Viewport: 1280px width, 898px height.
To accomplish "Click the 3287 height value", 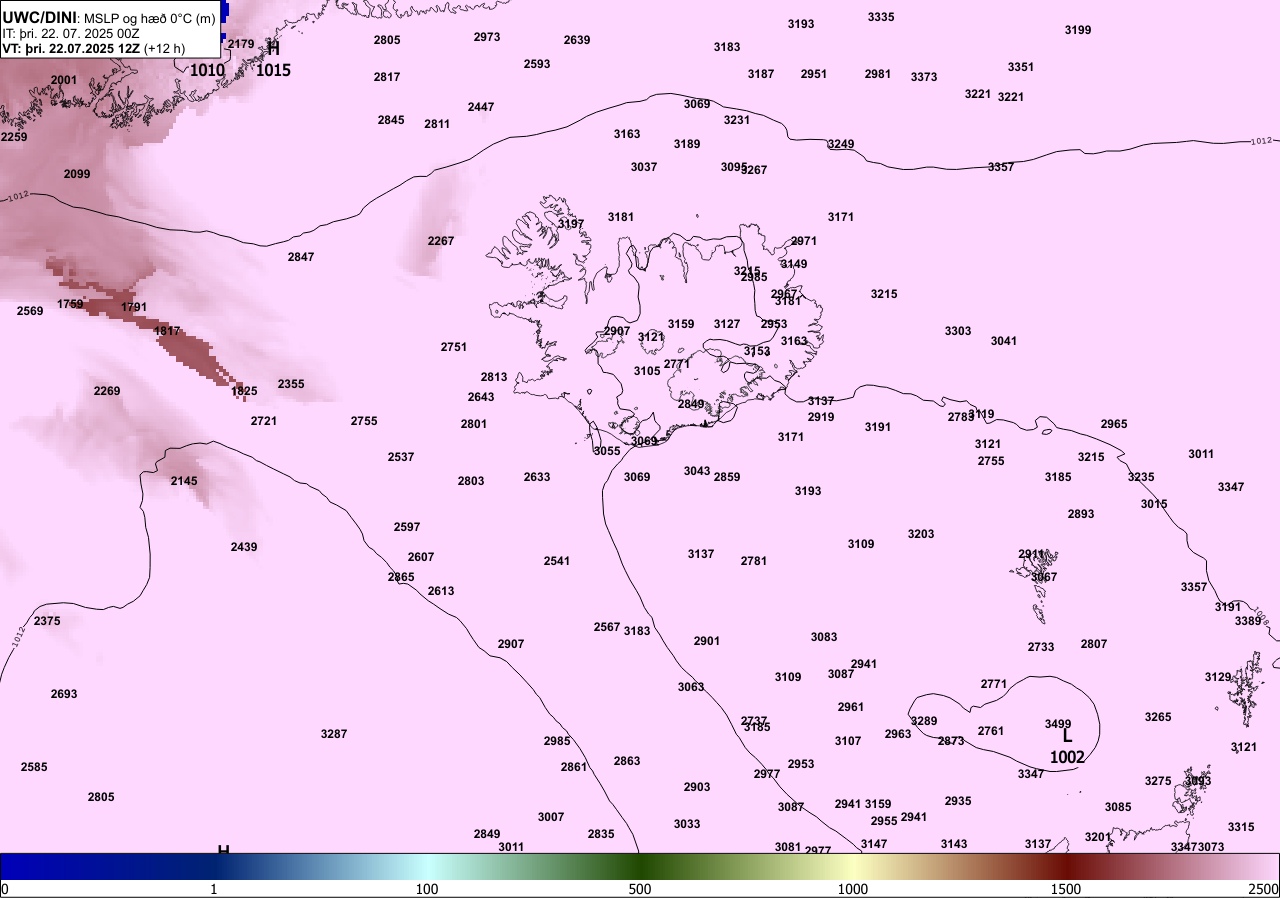I will pyautogui.click(x=334, y=734).
